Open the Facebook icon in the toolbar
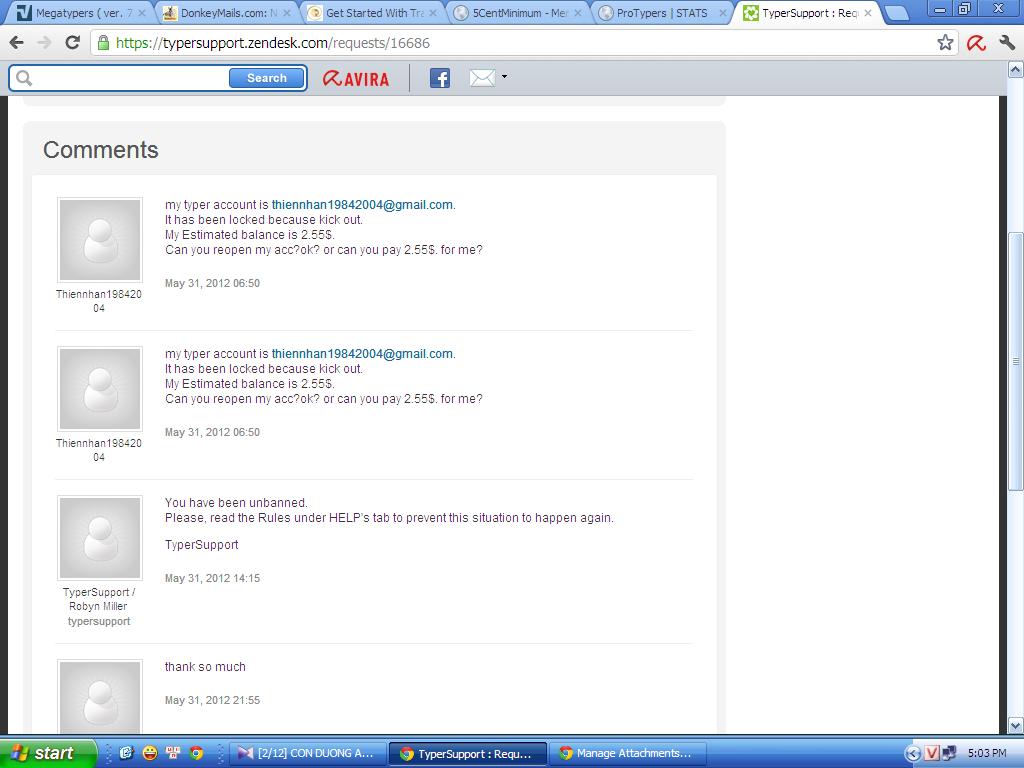 [440, 78]
